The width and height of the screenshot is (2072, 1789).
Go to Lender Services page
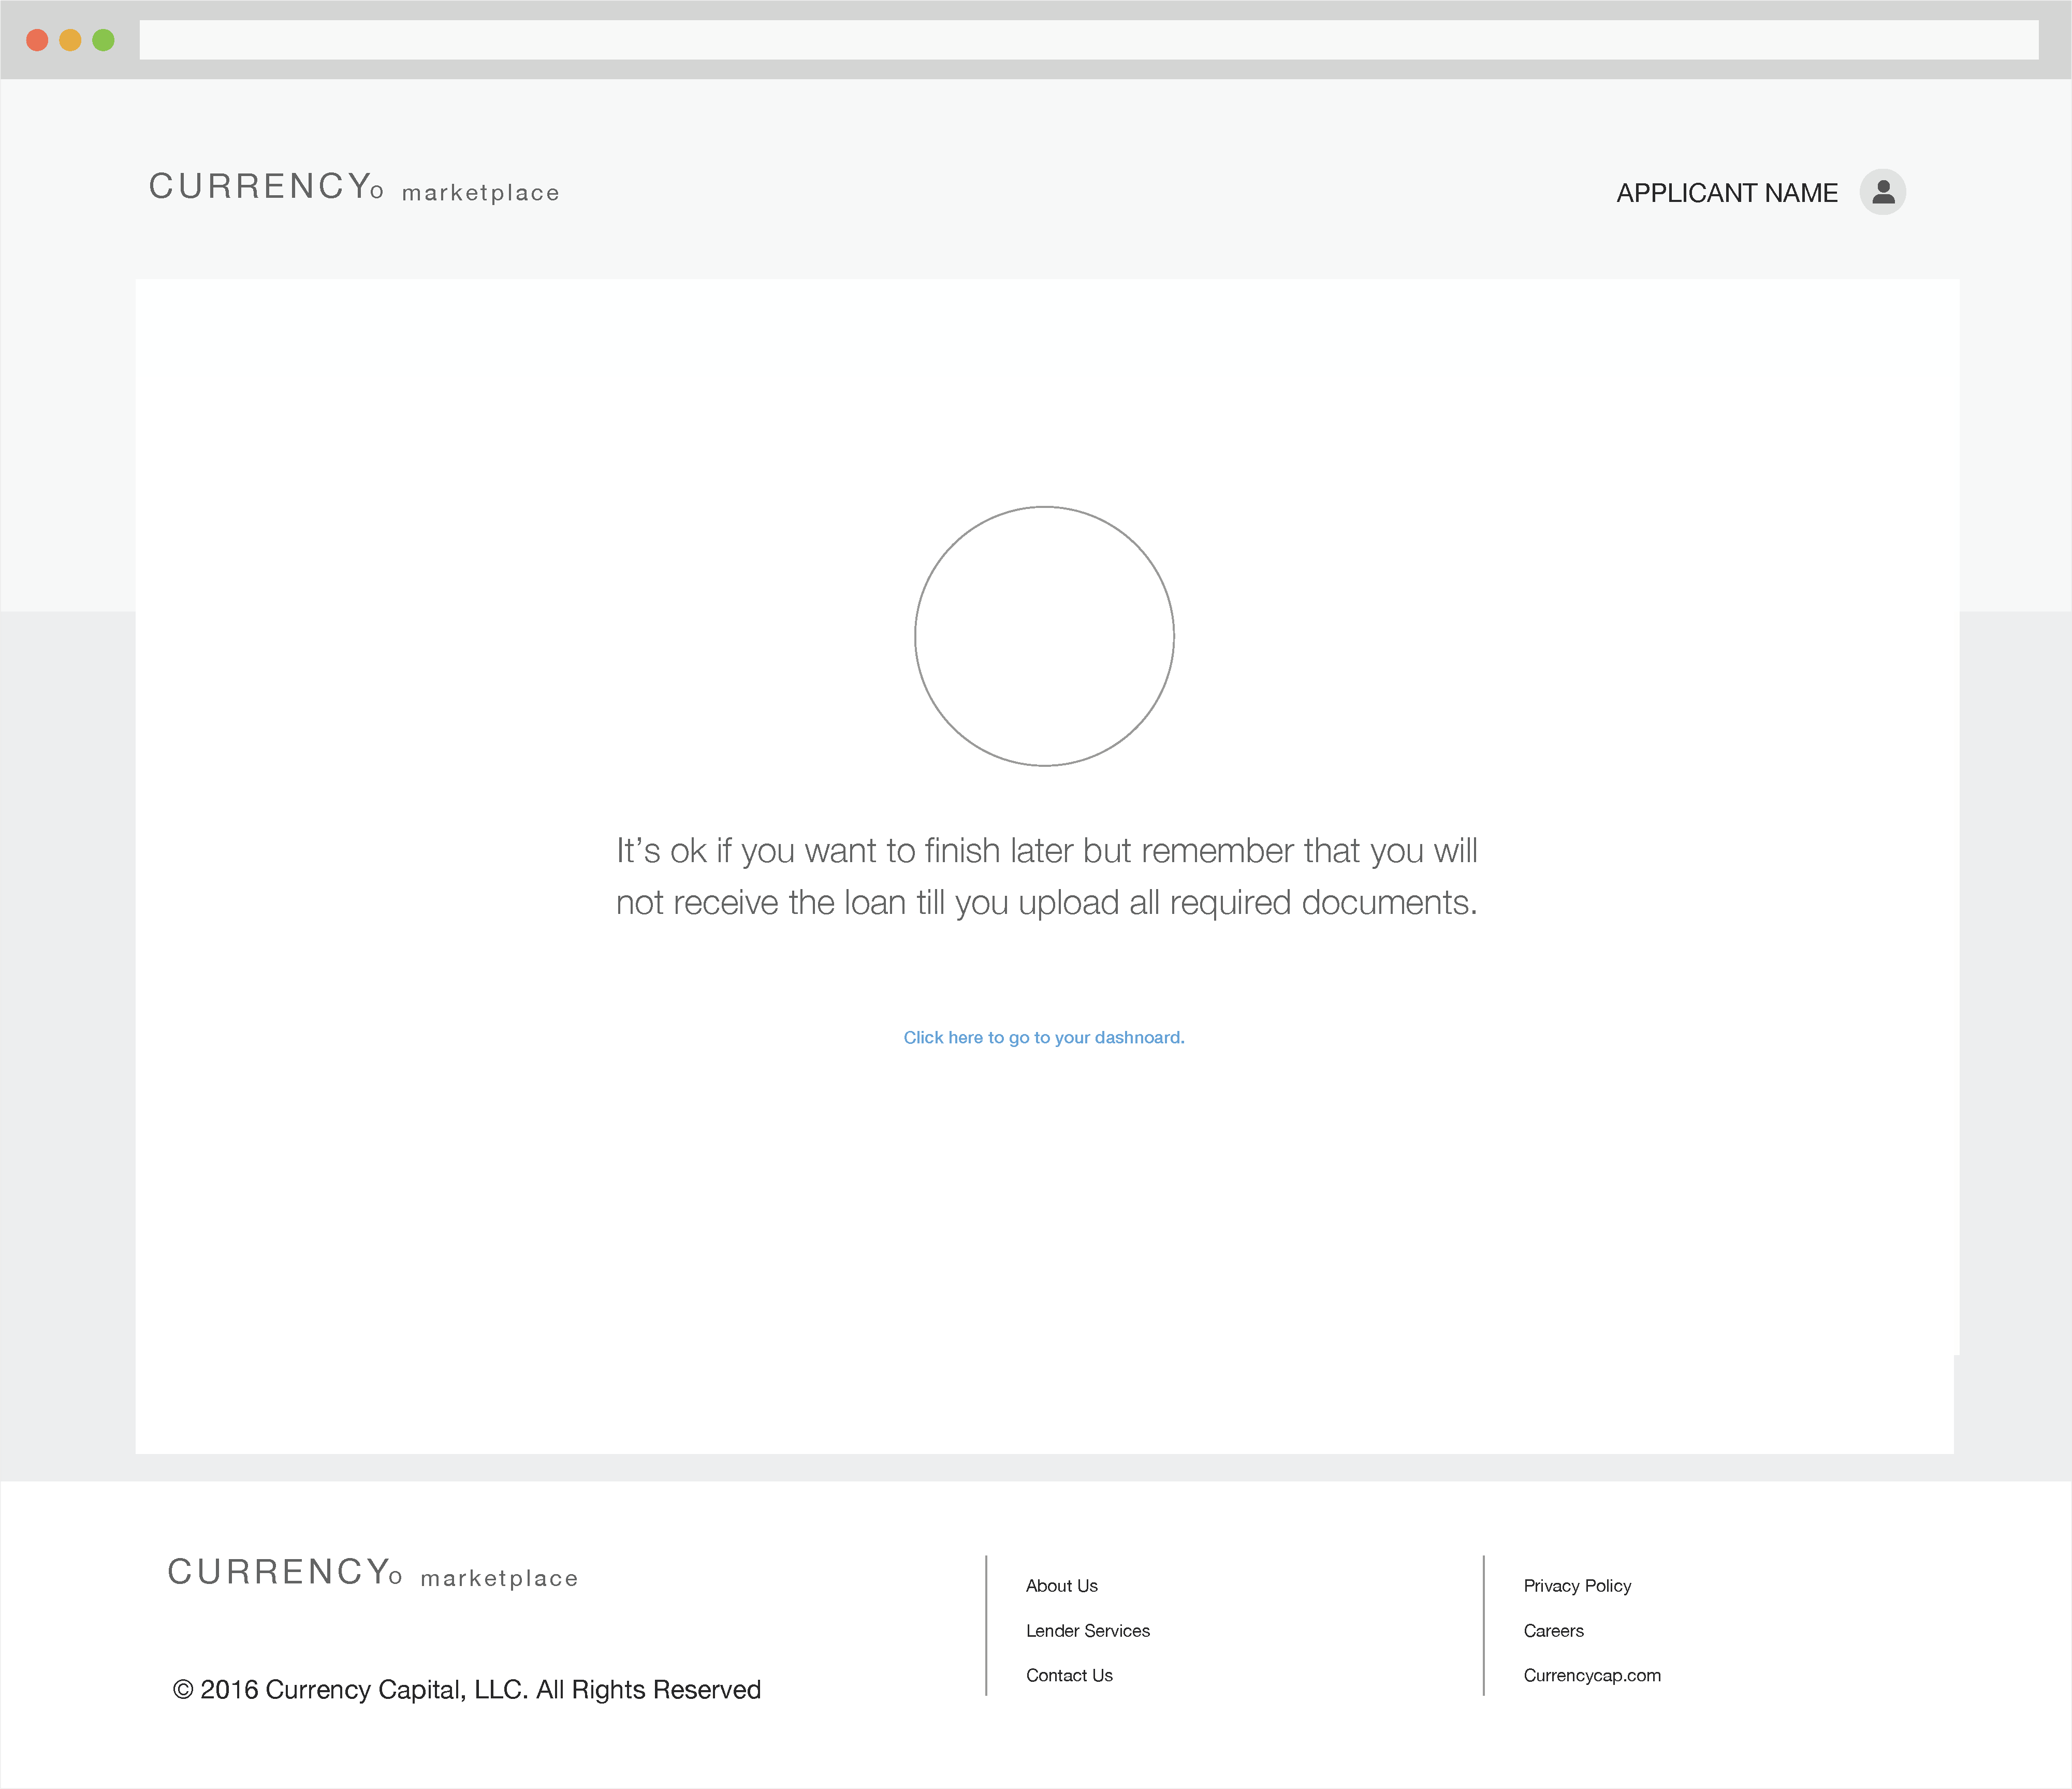(x=1087, y=1631)
